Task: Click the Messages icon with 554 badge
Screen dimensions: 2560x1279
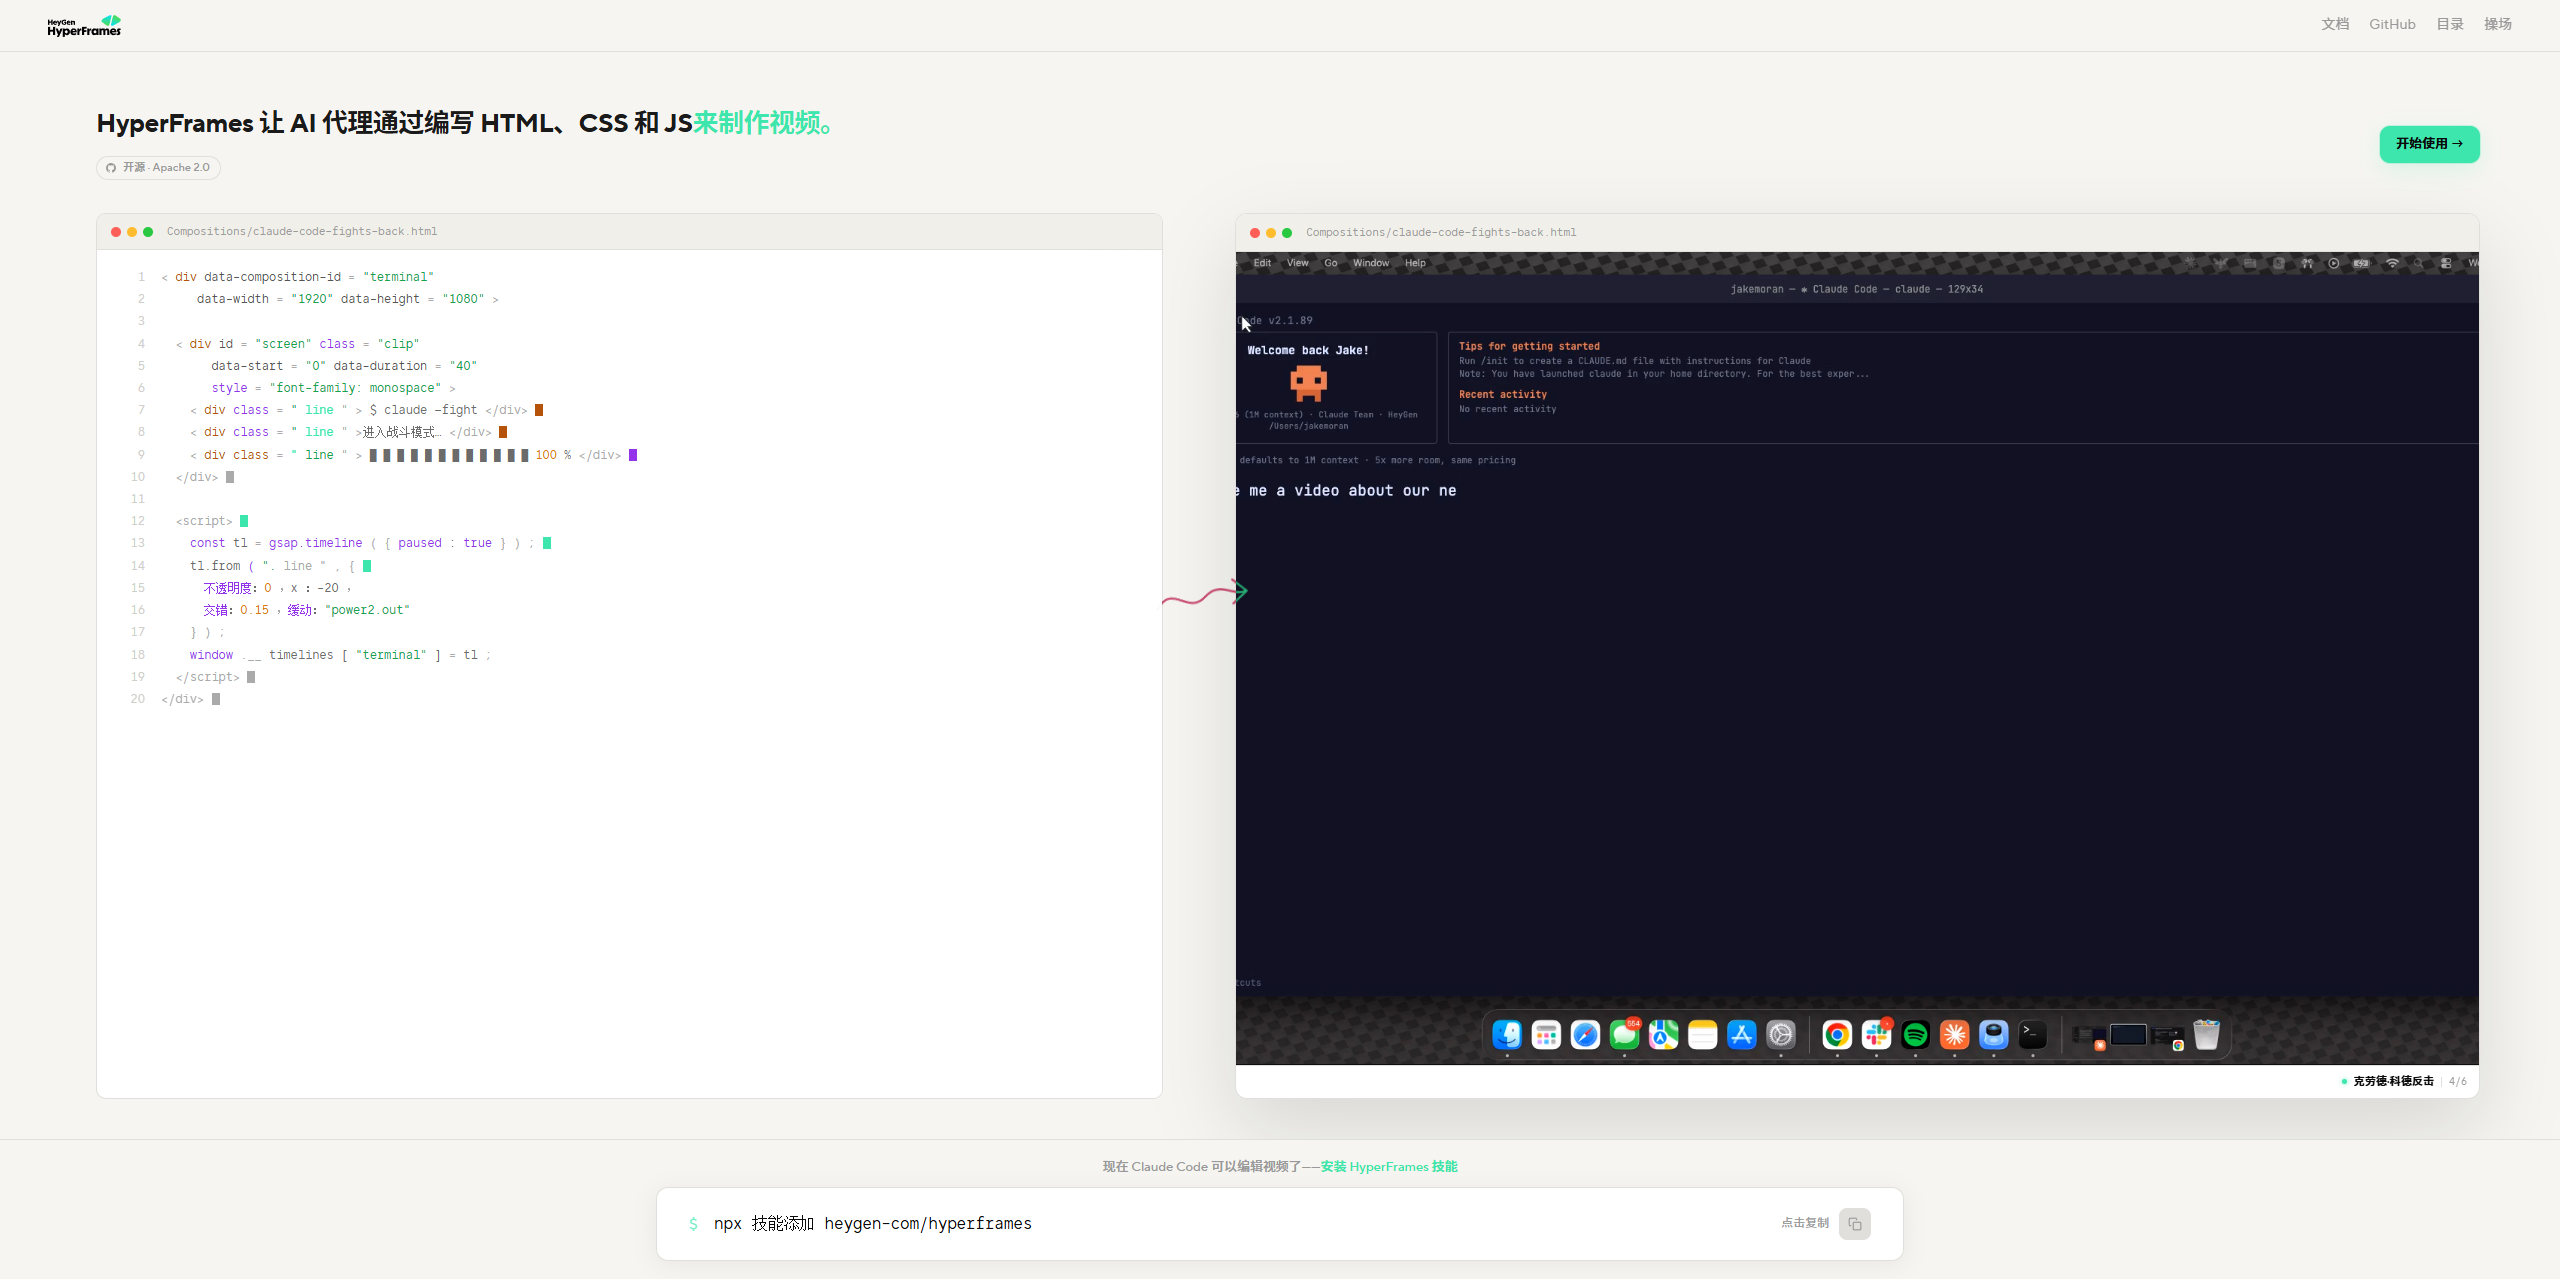Action: (1624, 1035)
